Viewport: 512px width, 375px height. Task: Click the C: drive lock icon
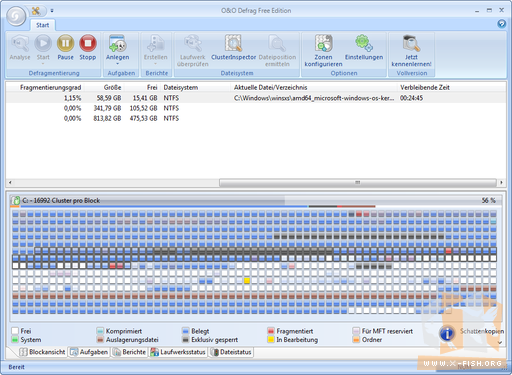click(16, 200)
